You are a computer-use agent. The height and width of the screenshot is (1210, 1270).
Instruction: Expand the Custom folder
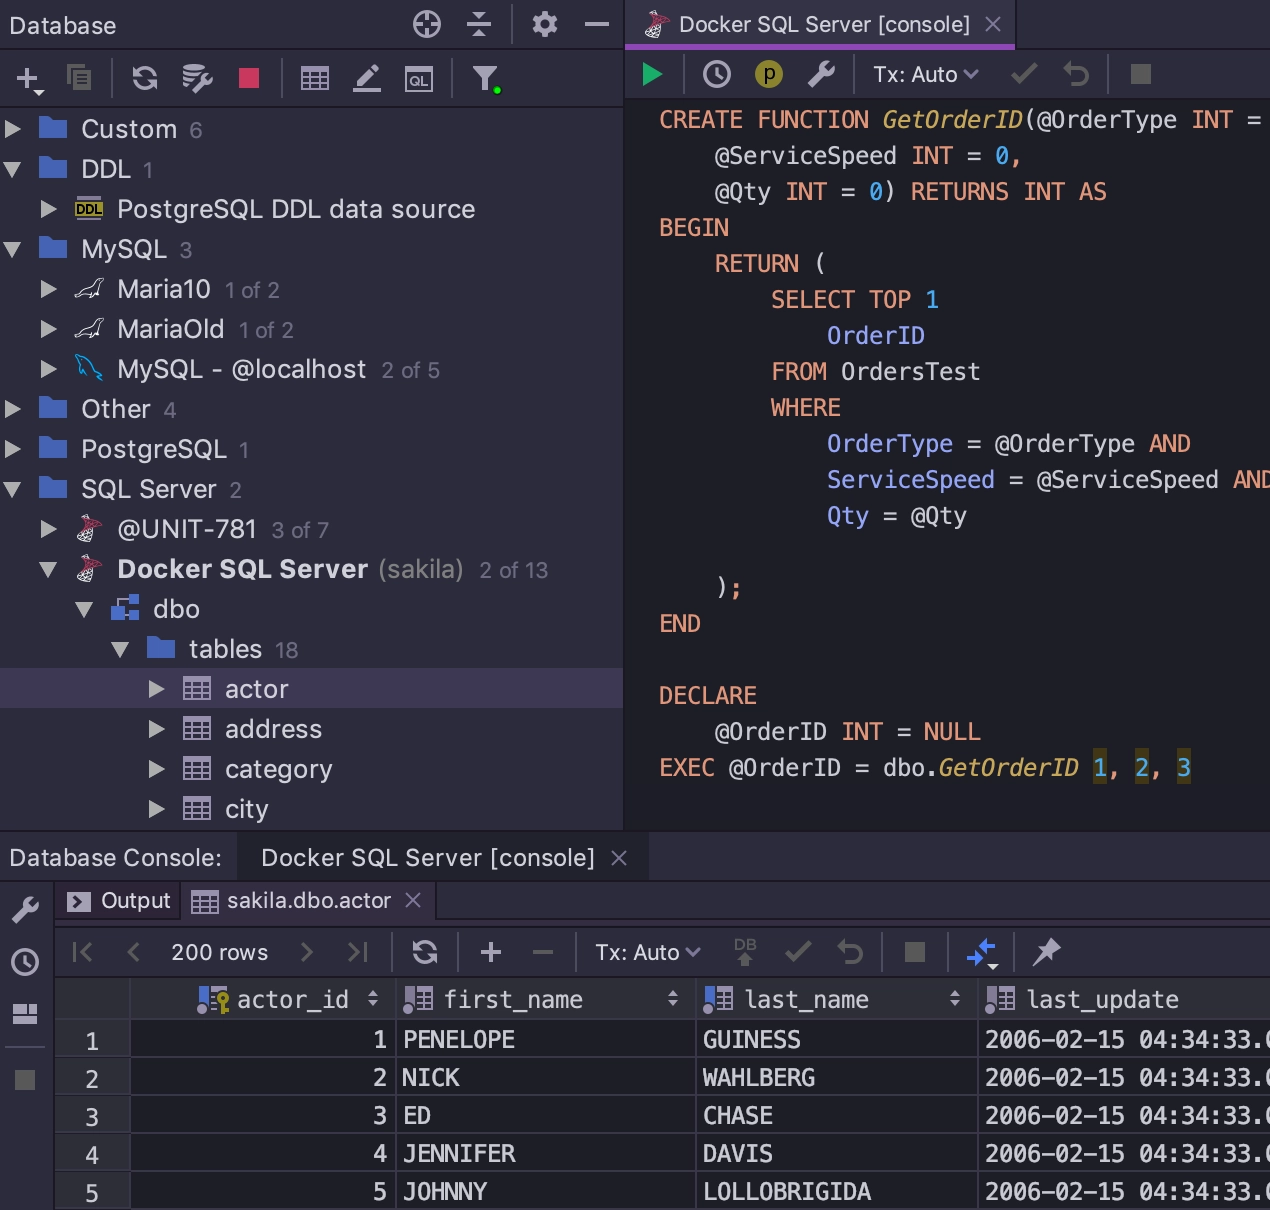[x=13, y=129]
